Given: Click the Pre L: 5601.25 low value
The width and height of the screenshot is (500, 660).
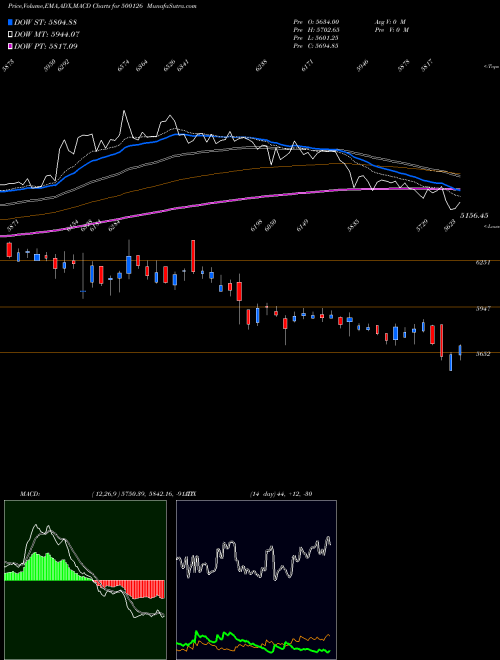Looking at the screenshot, I should click(x=316, y=38).
